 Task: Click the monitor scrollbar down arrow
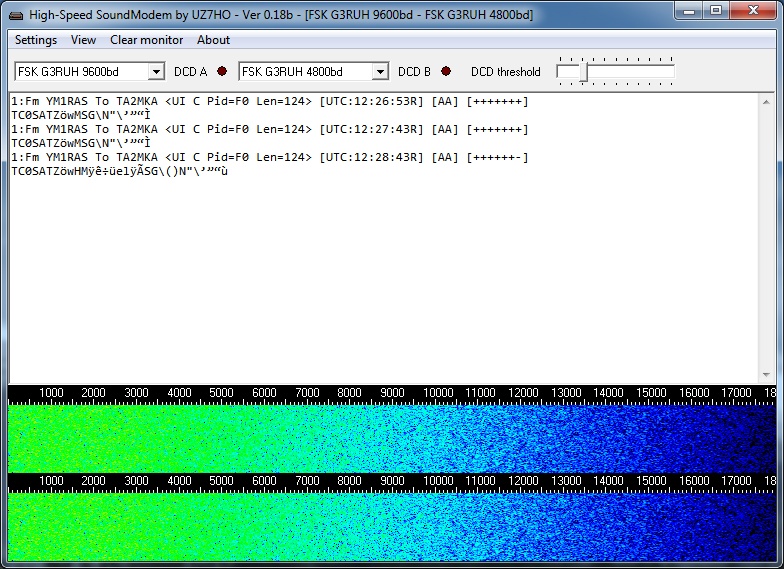pyautogui.click(x=766, y=375)
